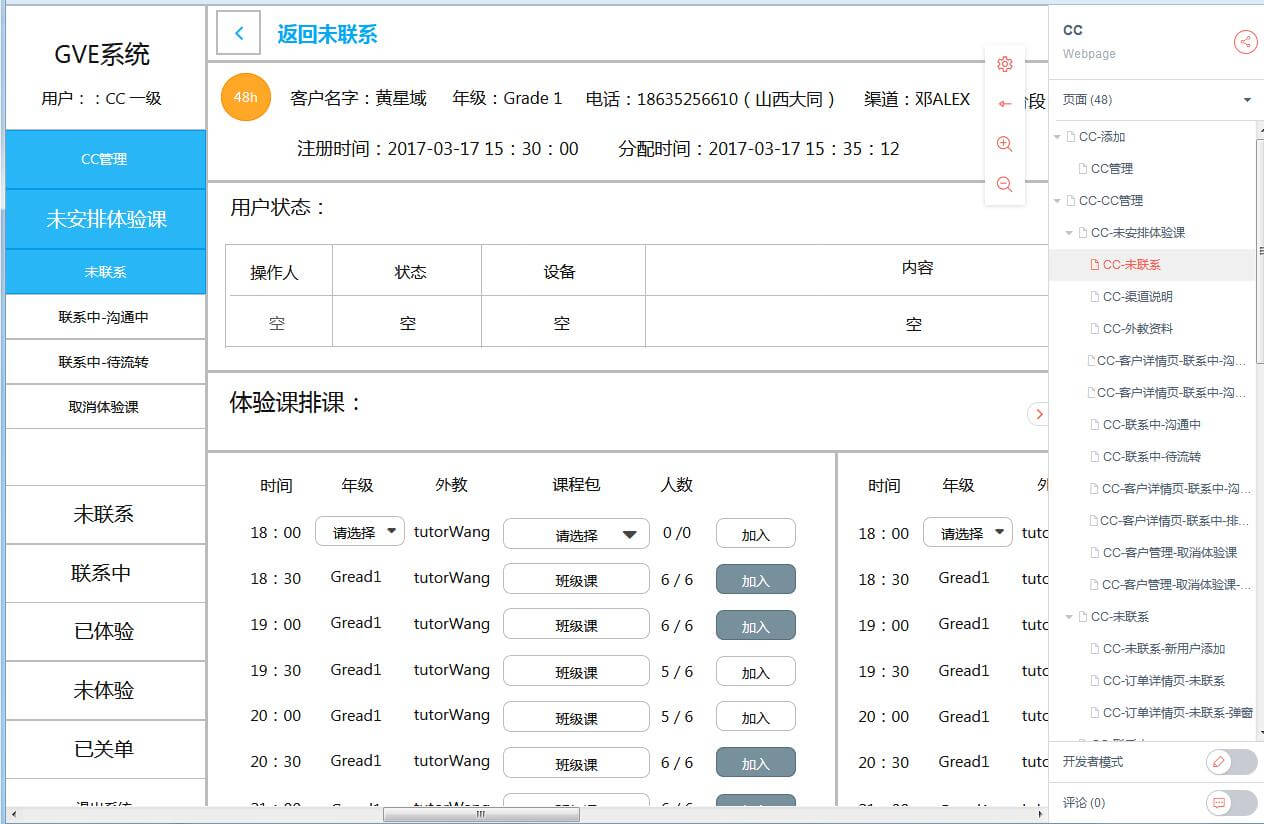Open the 18:00 课程包 请选择 dropdown
This screenshot has height=824, width=1264.
[576, 535]
